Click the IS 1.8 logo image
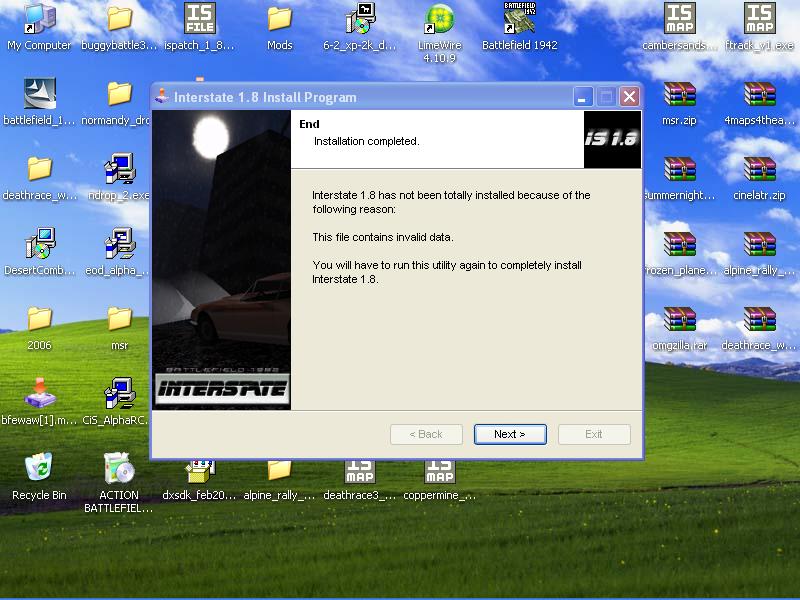Screen dimensions: 800x600 point(612,139)
